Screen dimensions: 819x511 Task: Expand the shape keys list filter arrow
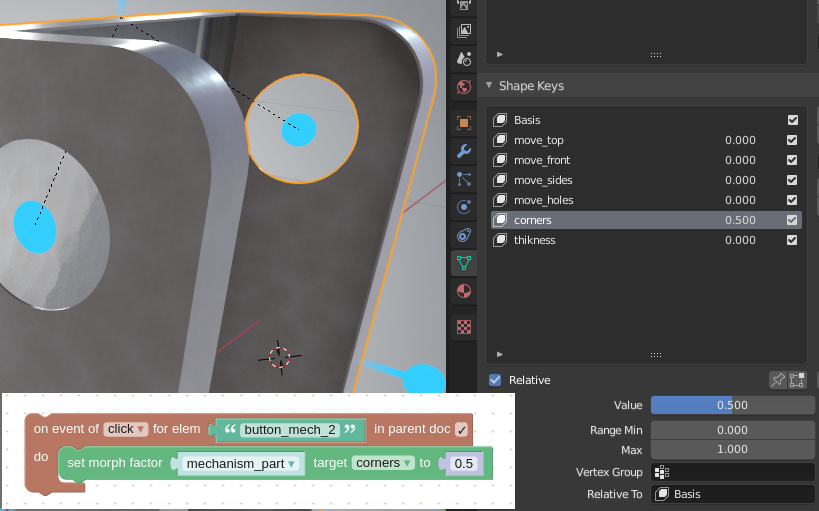500,354
